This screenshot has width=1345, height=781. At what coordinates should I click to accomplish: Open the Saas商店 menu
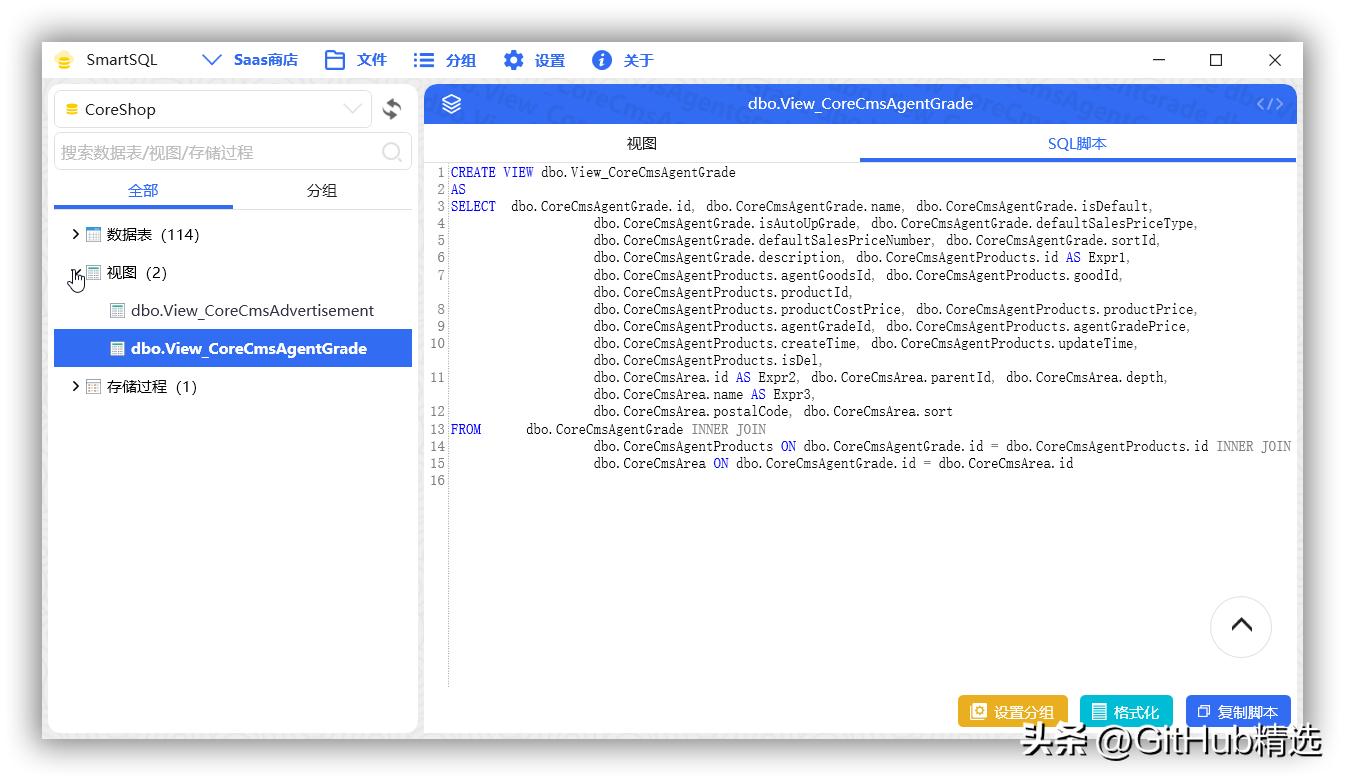pyautogui.click(x=250, y=60)
